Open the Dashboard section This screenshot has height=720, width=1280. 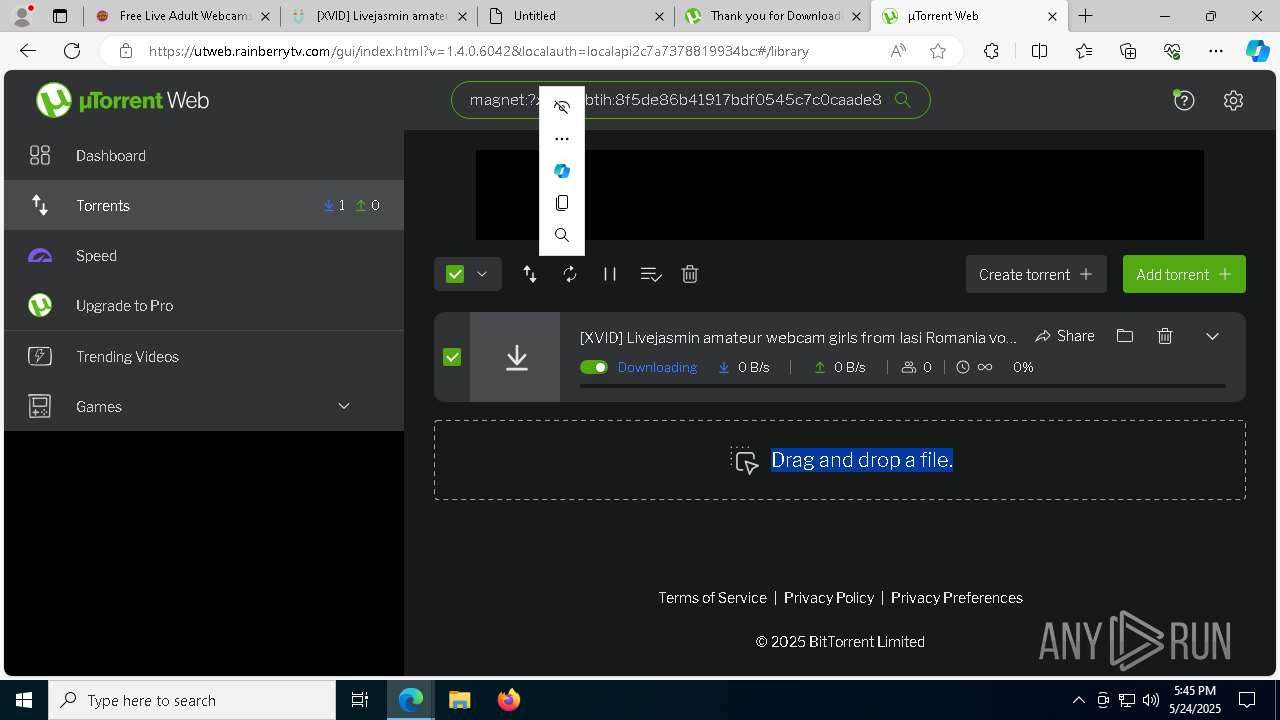tap(204, 155)
